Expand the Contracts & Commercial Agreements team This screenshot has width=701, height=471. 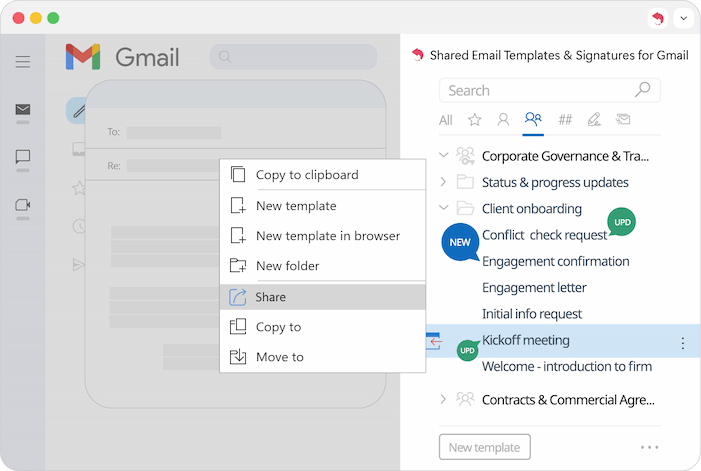click(x=443, y=399)
